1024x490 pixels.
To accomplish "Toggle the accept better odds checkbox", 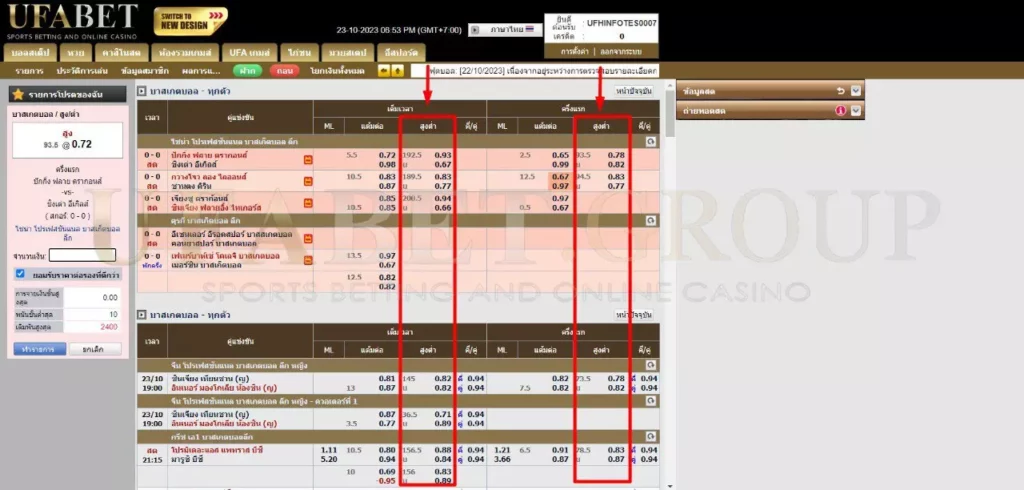I will click(x=20, y=273).
